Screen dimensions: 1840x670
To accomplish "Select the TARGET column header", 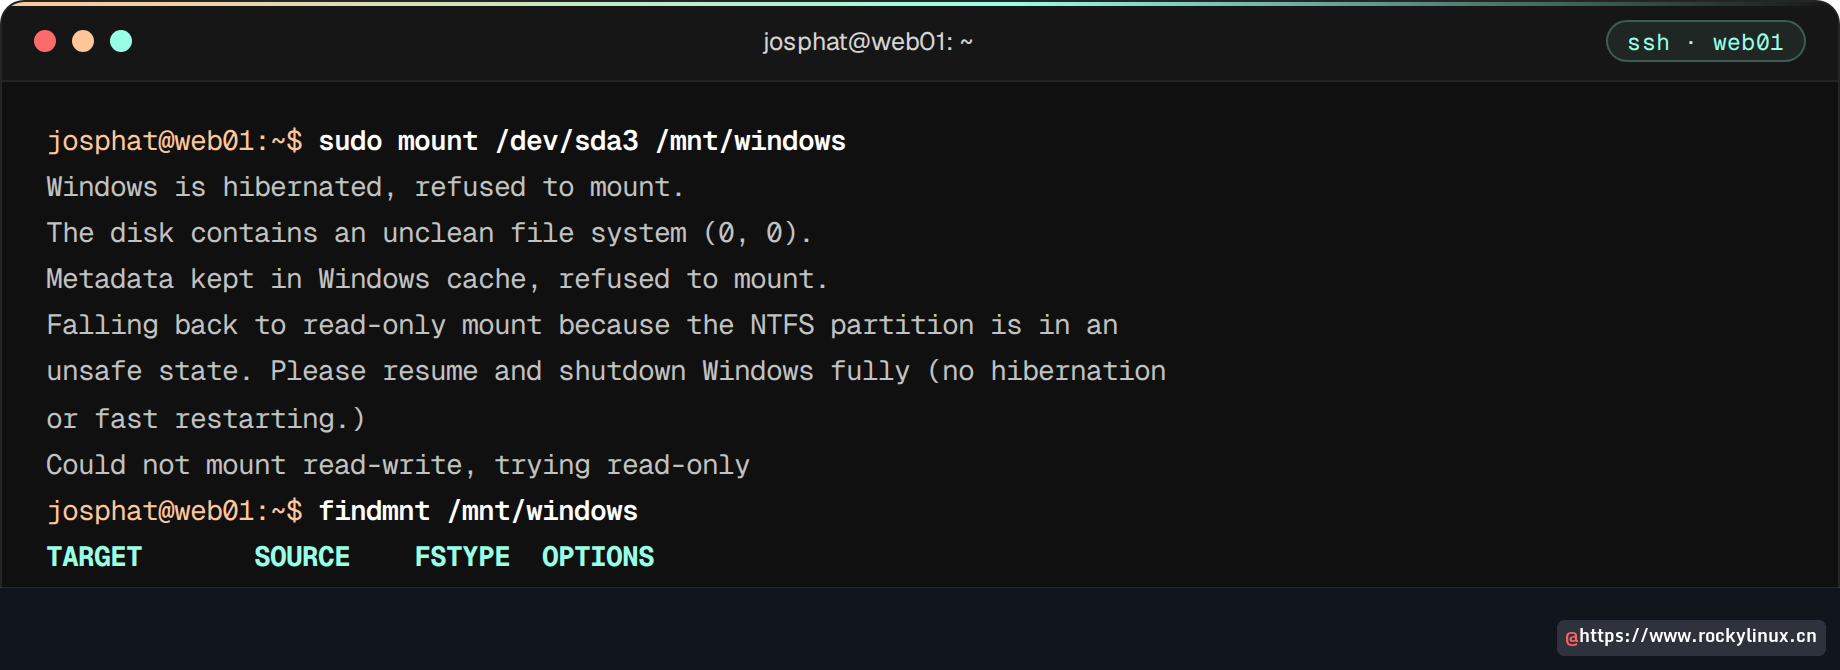I will pos(94,557).
